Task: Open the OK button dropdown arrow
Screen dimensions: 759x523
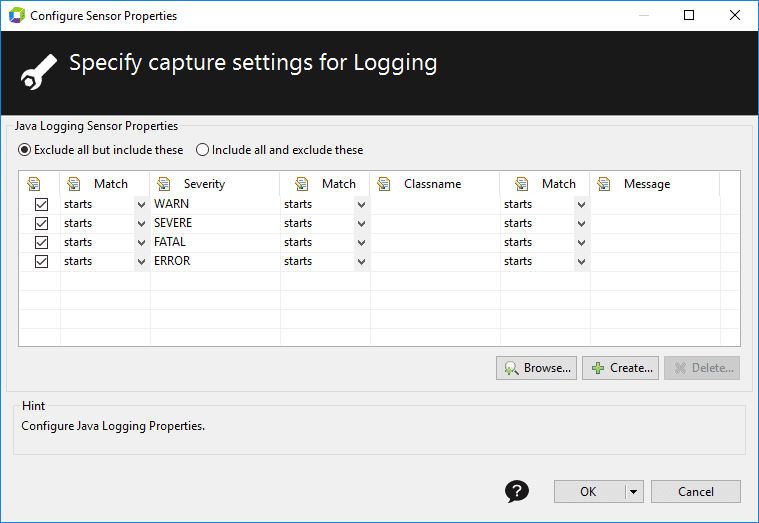Action: (x=634, y=492)
